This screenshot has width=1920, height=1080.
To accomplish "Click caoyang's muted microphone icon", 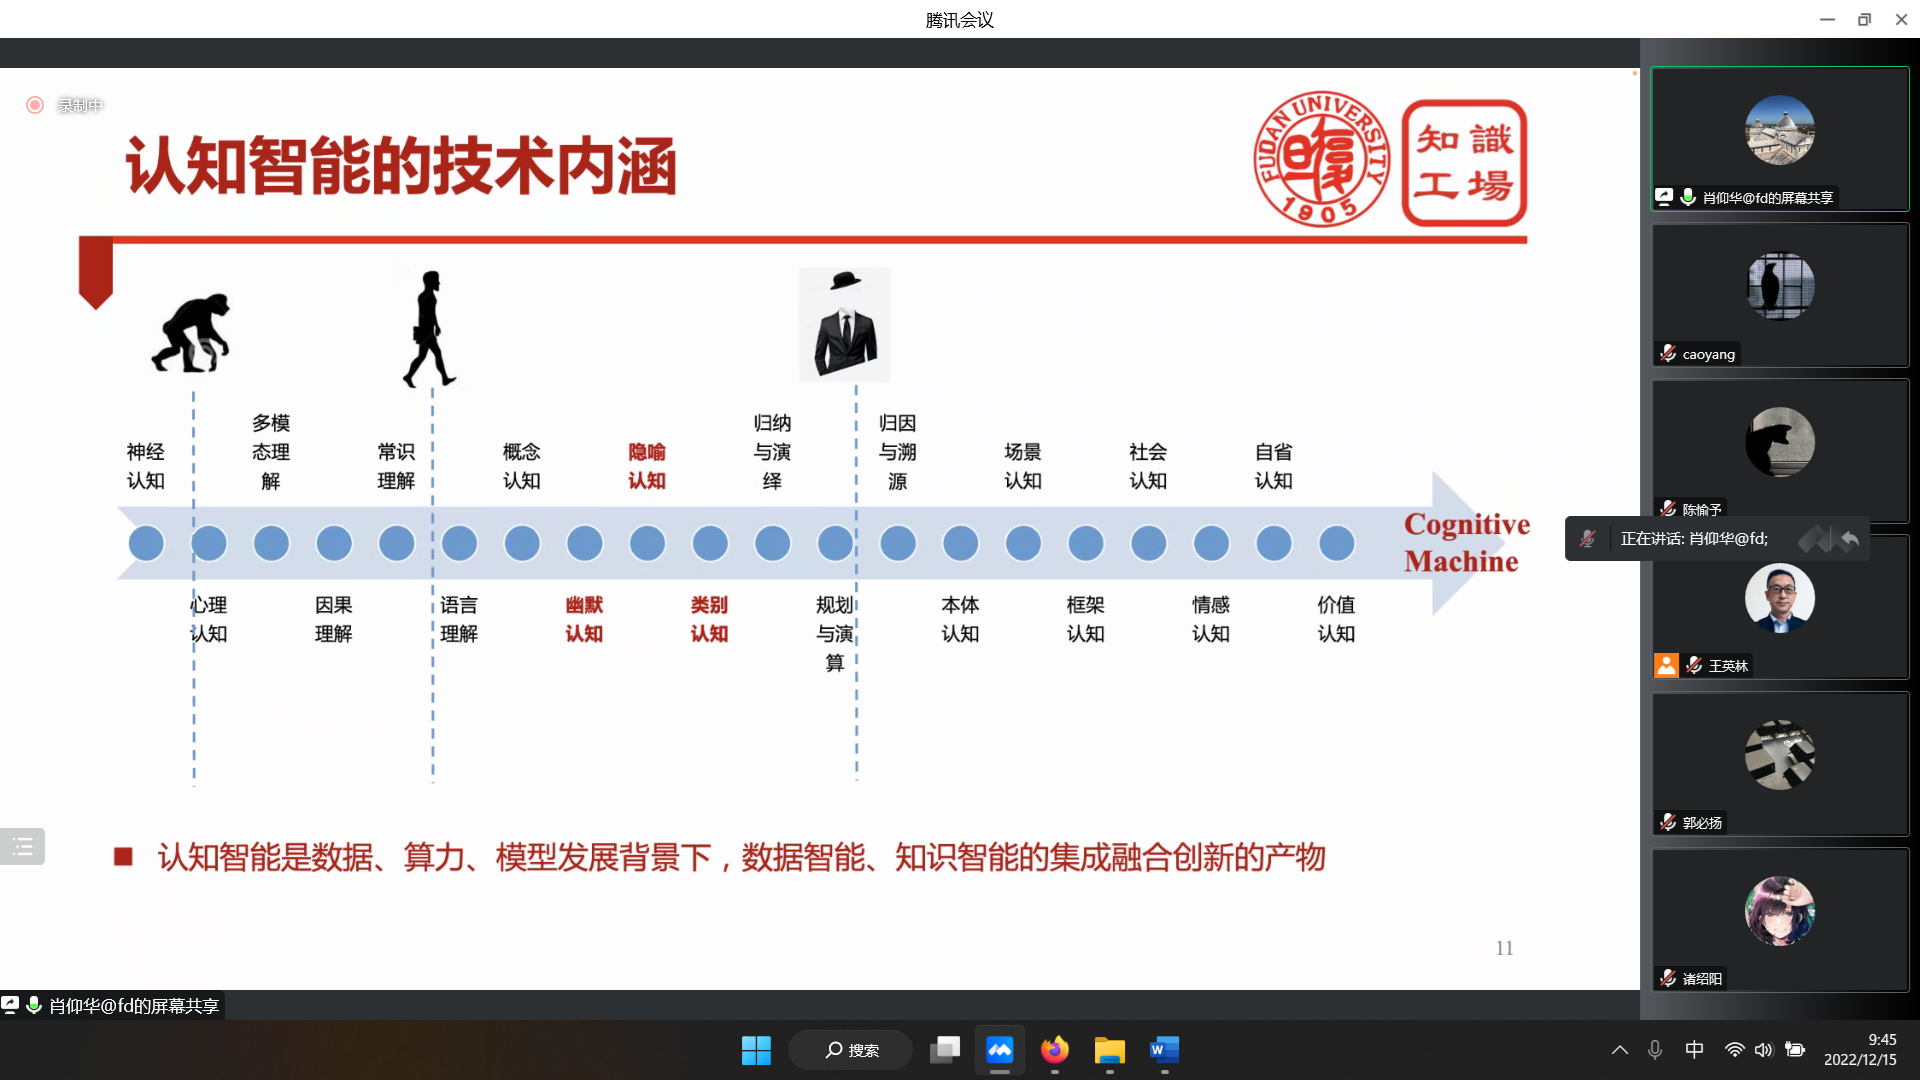I will [1668, 353].
